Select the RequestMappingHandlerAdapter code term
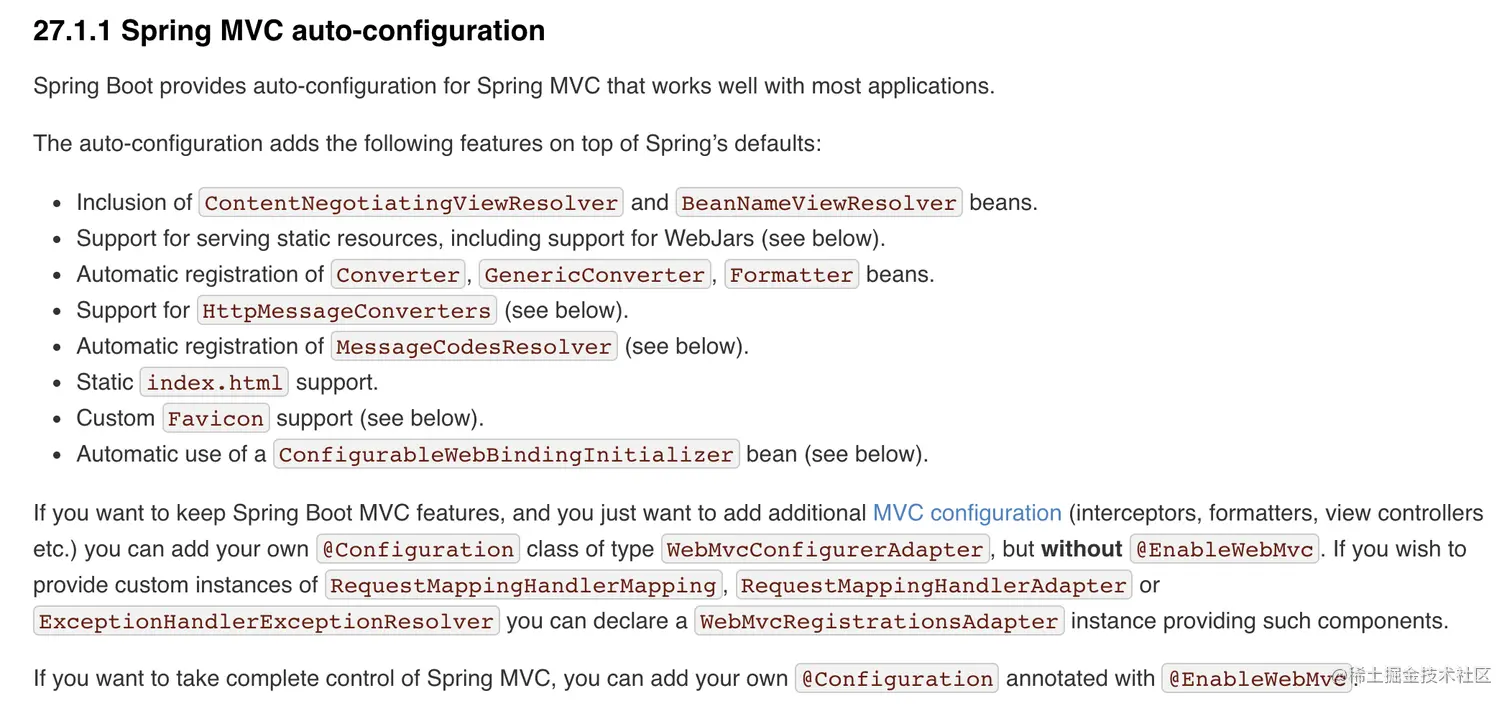This screenshot has height=706, width=1512. coord(934,586)
